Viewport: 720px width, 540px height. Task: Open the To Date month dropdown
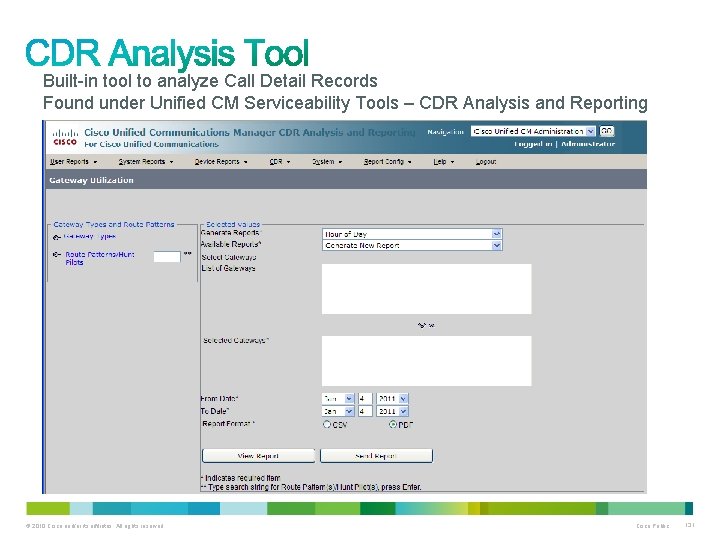click(338, 411)
